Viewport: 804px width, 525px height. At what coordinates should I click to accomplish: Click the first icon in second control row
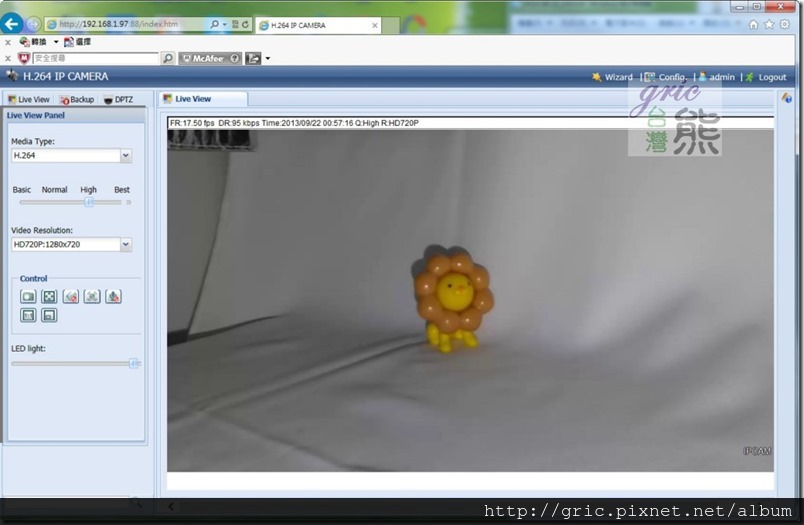click(x=28, y=315)
